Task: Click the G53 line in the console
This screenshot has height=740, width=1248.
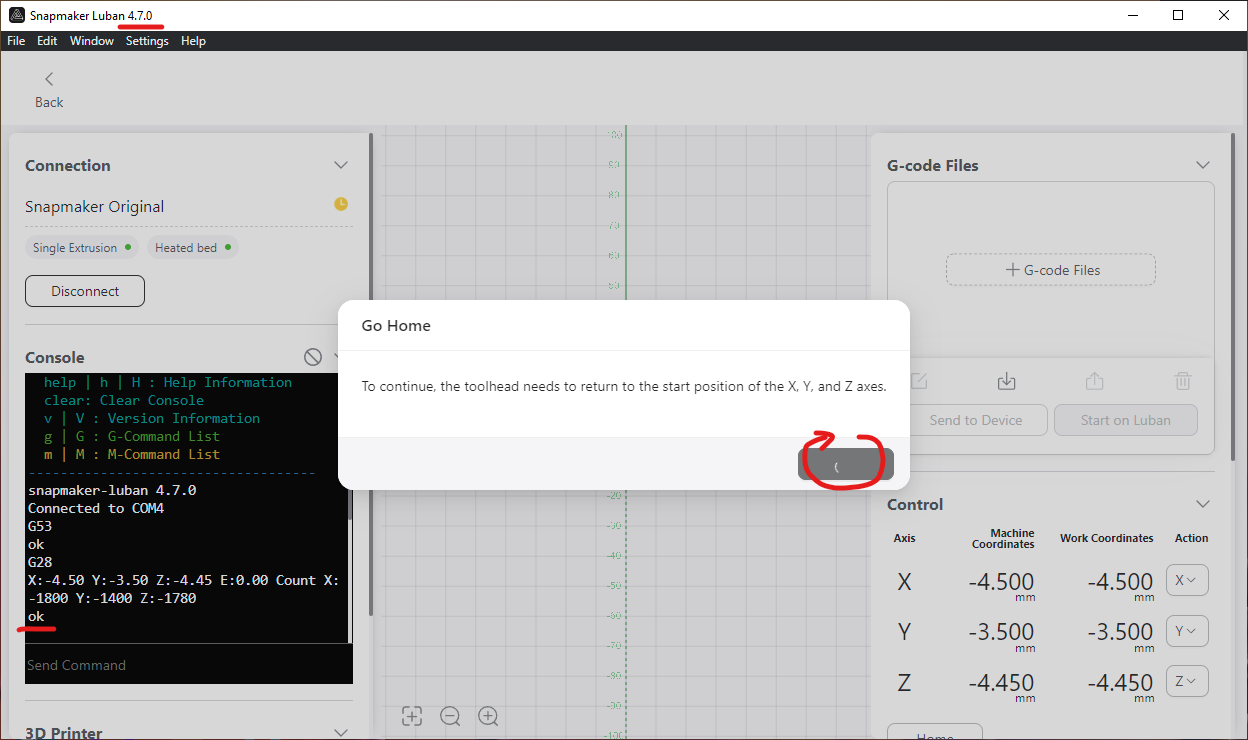Action: [40, 526]
